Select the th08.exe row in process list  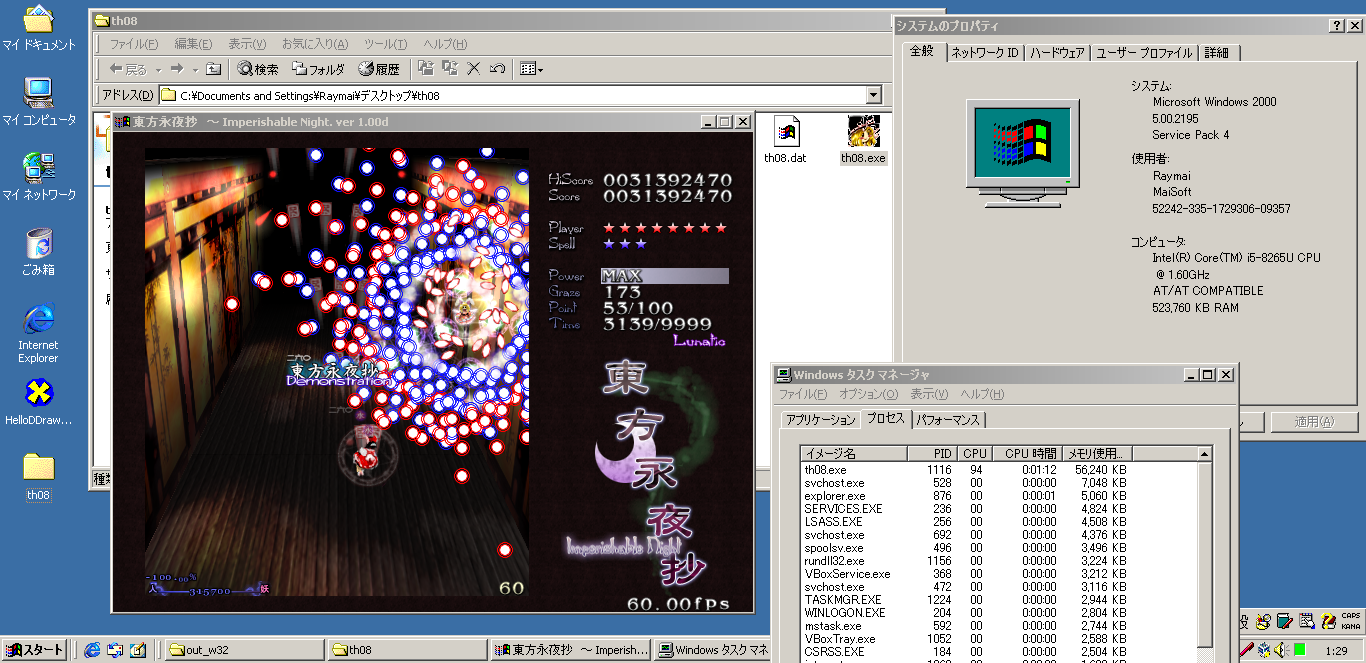click(999, 469)
